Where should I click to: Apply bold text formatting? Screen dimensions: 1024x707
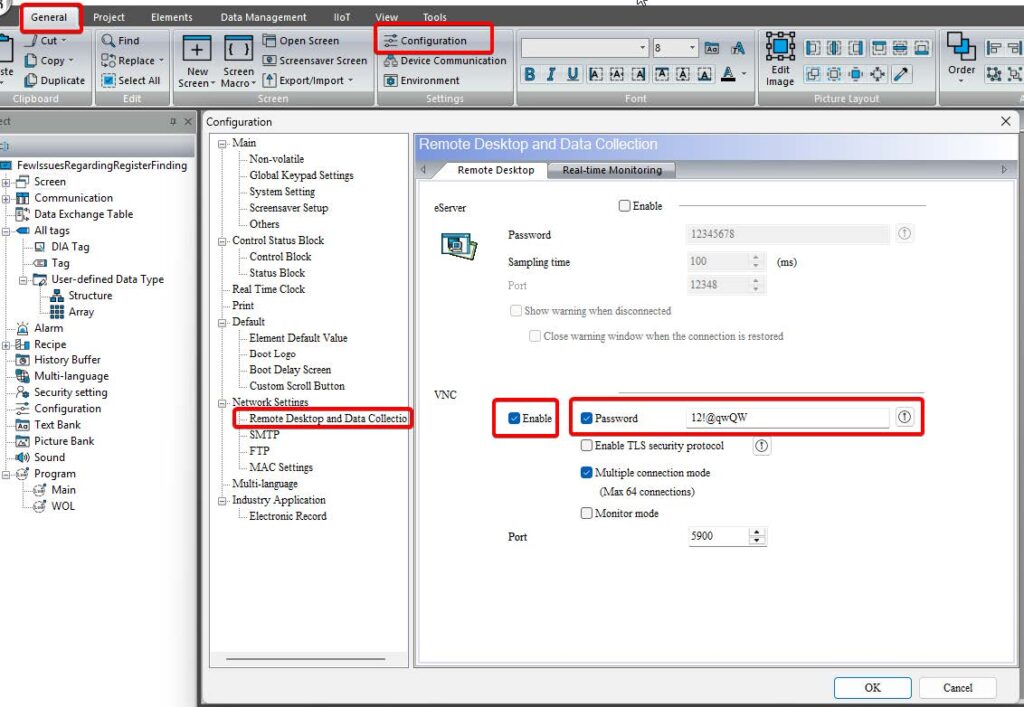pyautogui.click(x=530, y=74)
